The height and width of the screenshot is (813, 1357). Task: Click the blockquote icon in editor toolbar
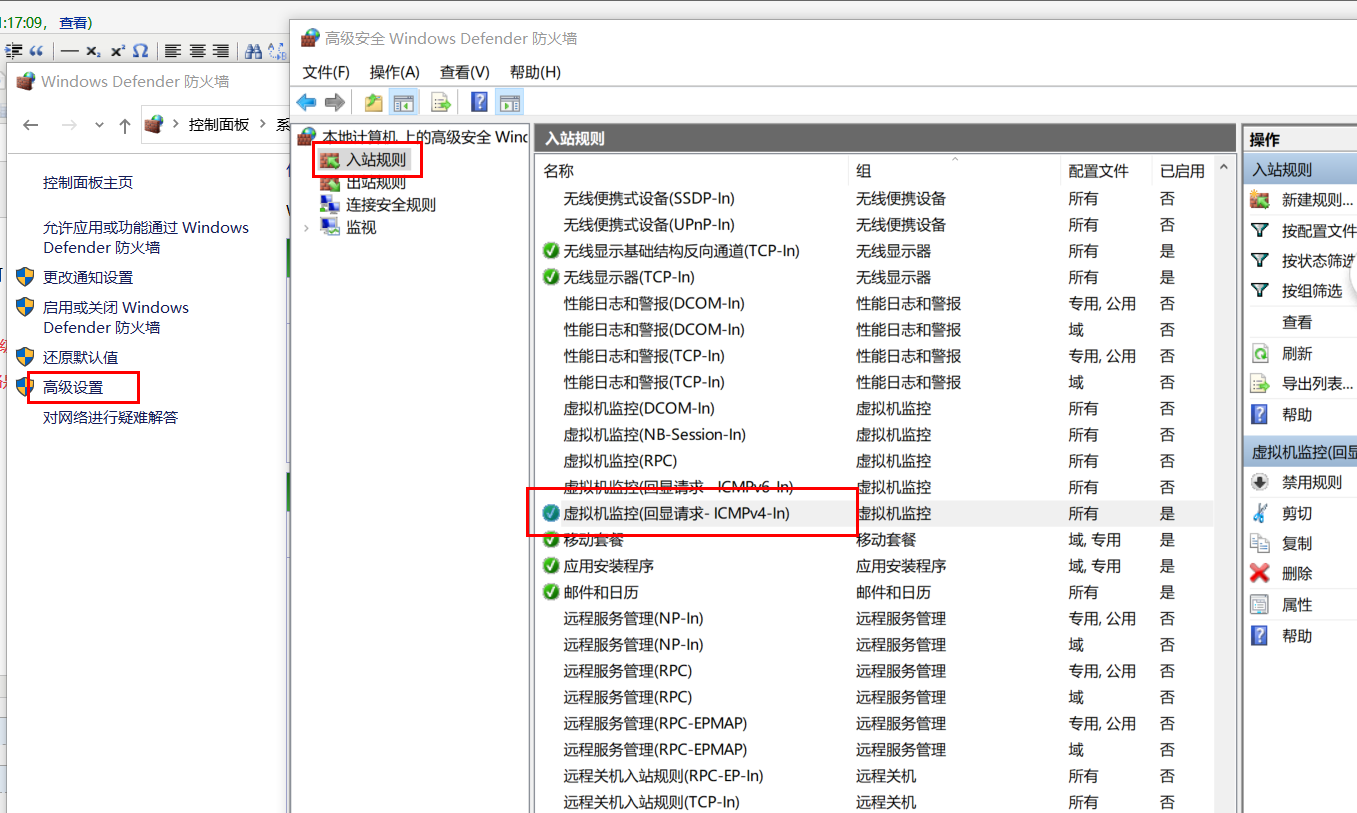[x=37, y=50]
